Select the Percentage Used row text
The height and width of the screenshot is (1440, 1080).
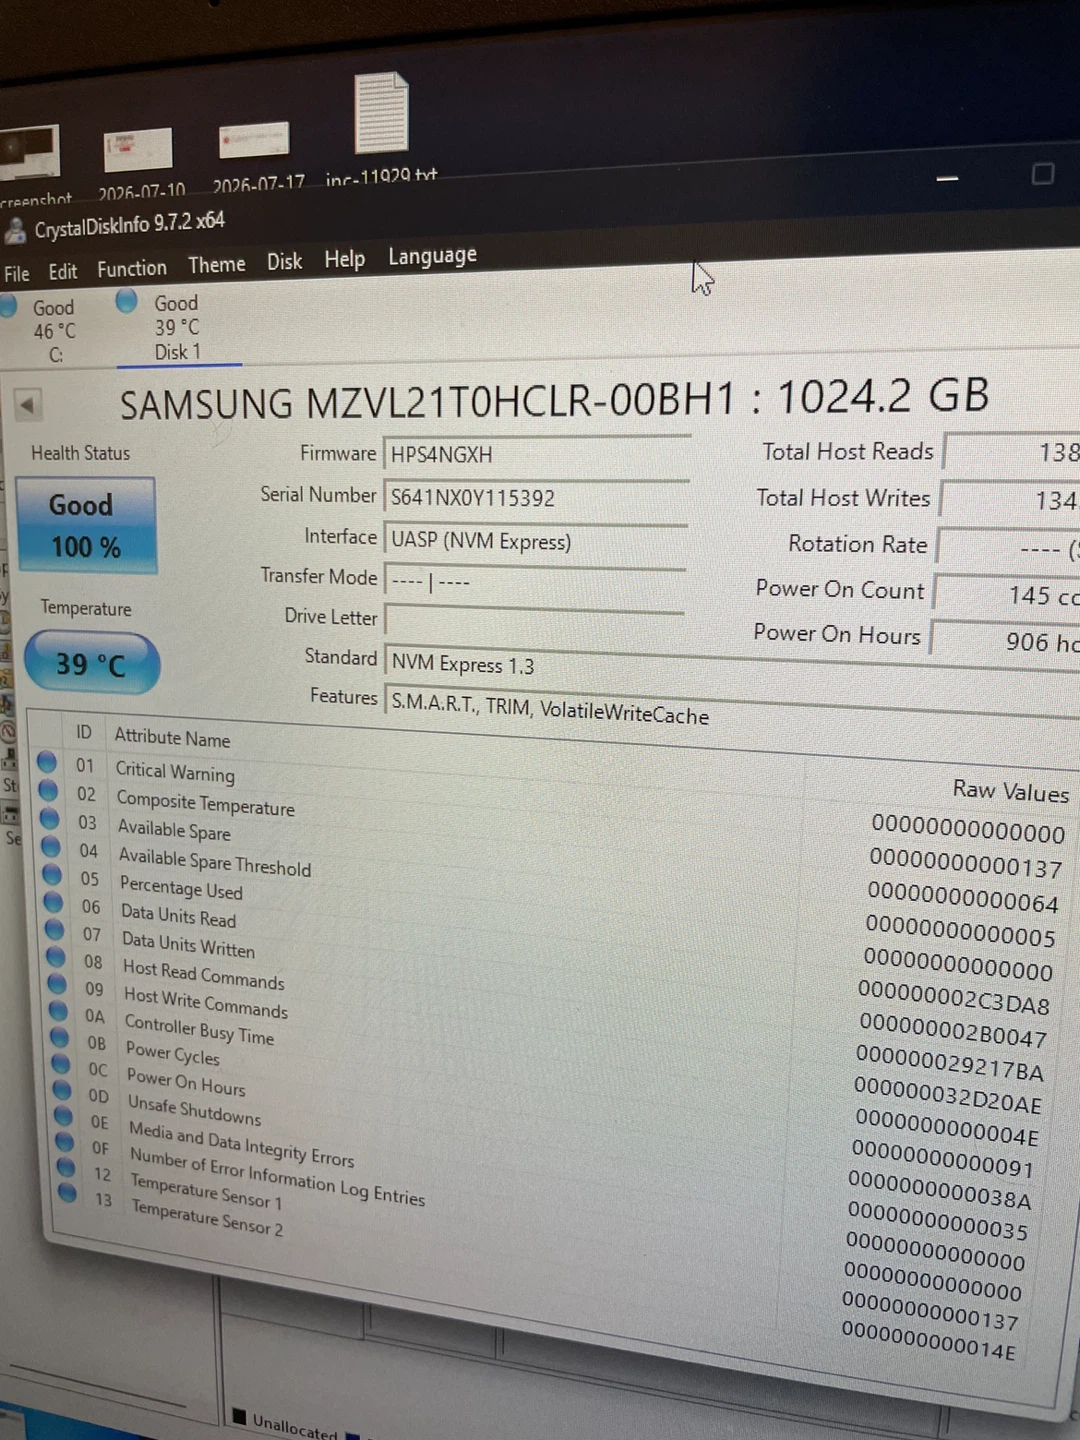pos(181,887)
